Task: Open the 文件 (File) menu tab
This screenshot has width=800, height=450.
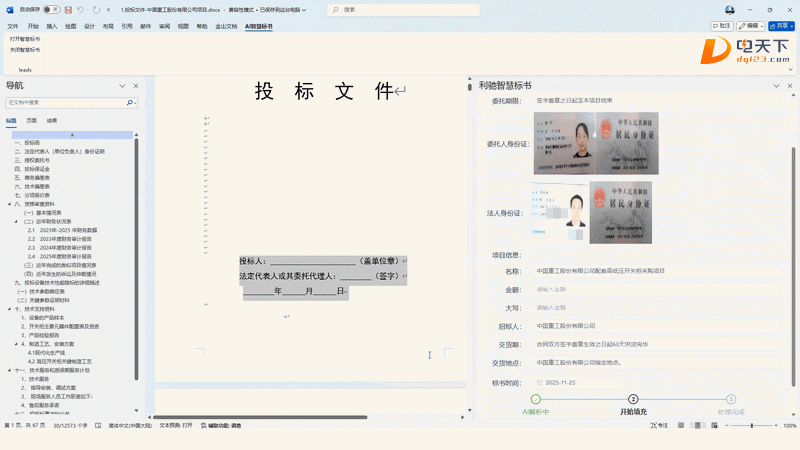Action: (13, 26)
